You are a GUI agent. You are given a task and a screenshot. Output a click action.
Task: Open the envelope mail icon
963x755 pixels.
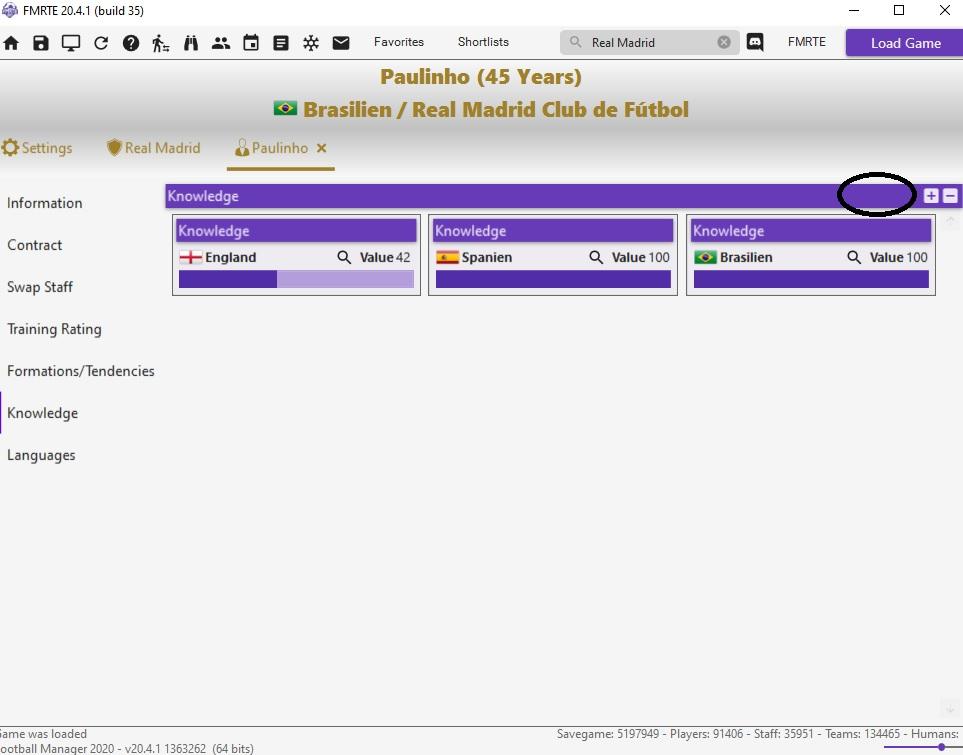tap(341, 43)
